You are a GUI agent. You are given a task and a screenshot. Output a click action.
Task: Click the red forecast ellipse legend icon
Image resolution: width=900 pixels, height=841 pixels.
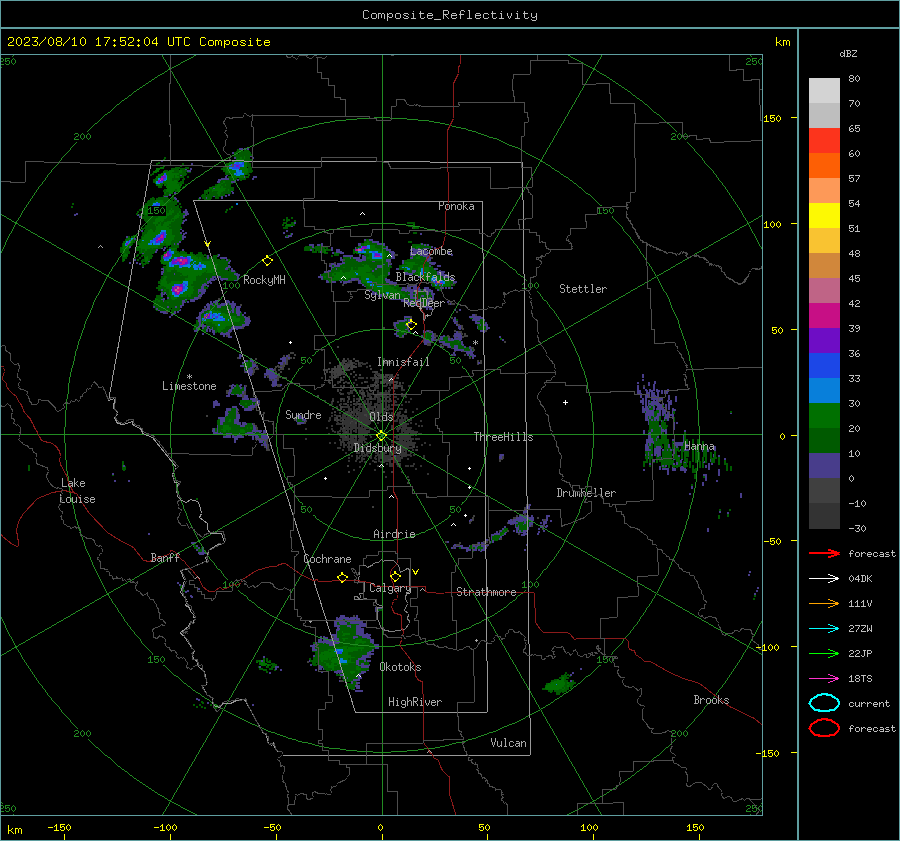click(824, 728)
